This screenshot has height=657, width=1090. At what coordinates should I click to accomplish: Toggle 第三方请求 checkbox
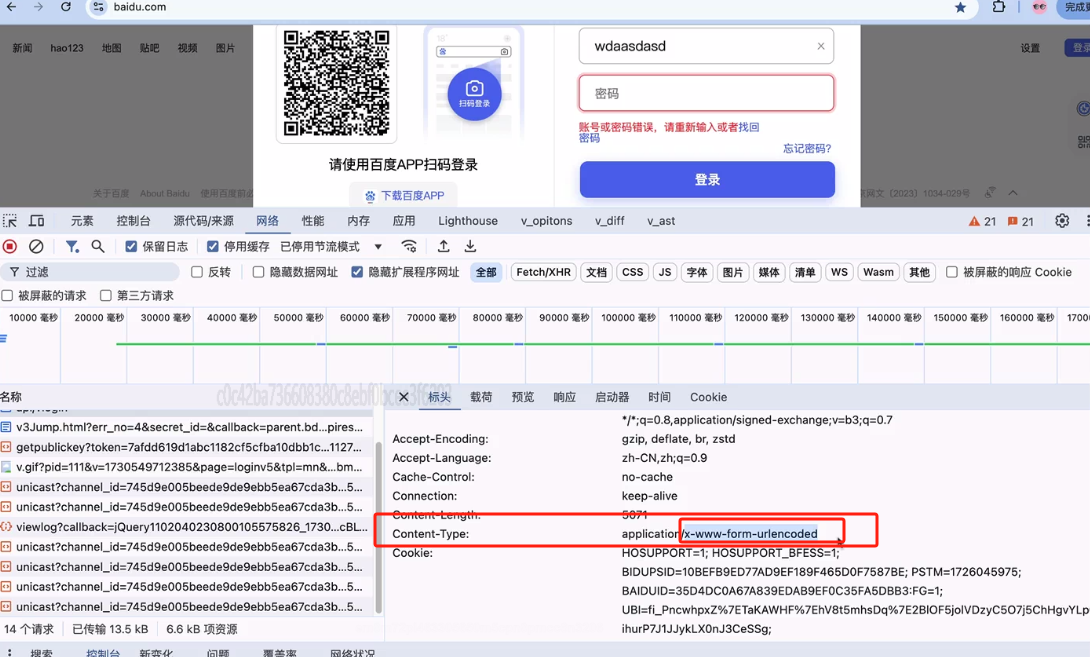106,295
